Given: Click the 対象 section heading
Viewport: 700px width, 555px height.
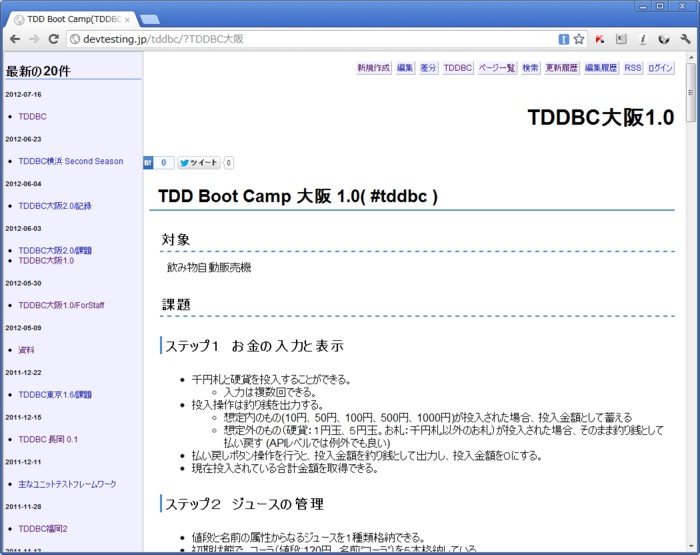Looking at the screenshot, I should point(176,240).
